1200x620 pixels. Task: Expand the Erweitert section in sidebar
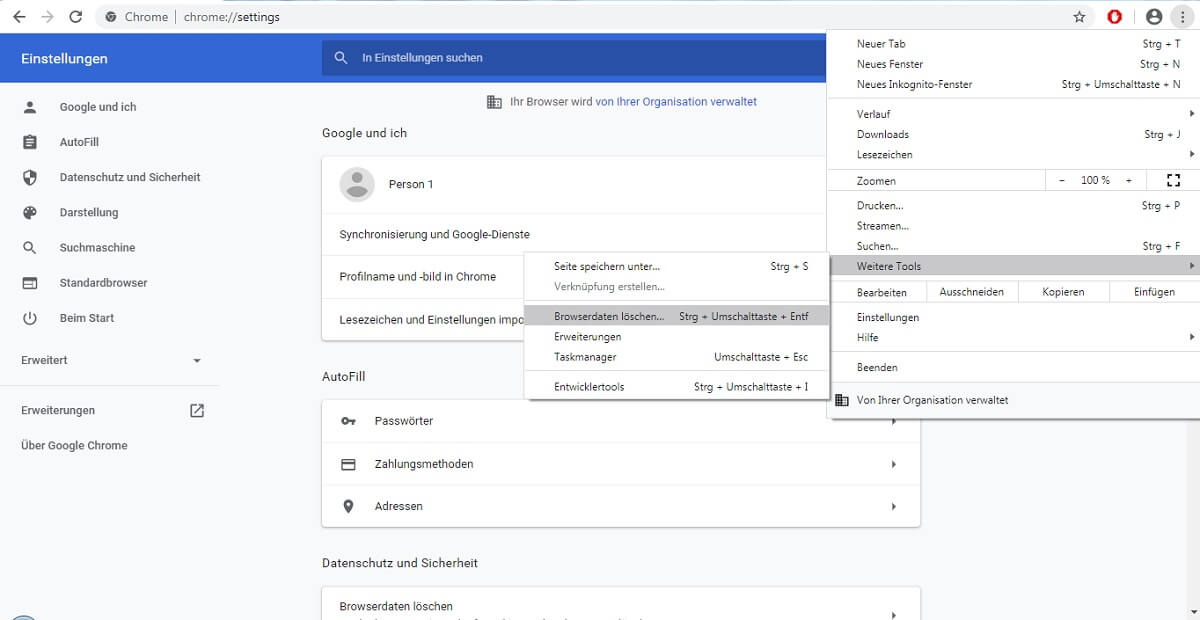(110, 360)
